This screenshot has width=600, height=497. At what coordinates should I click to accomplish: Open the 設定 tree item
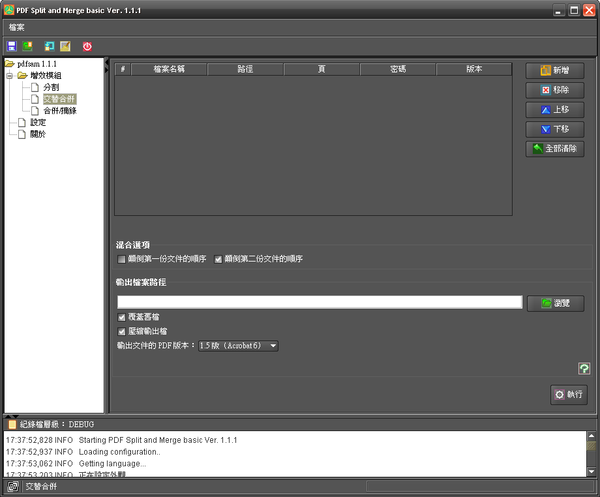tap(38, 122)
